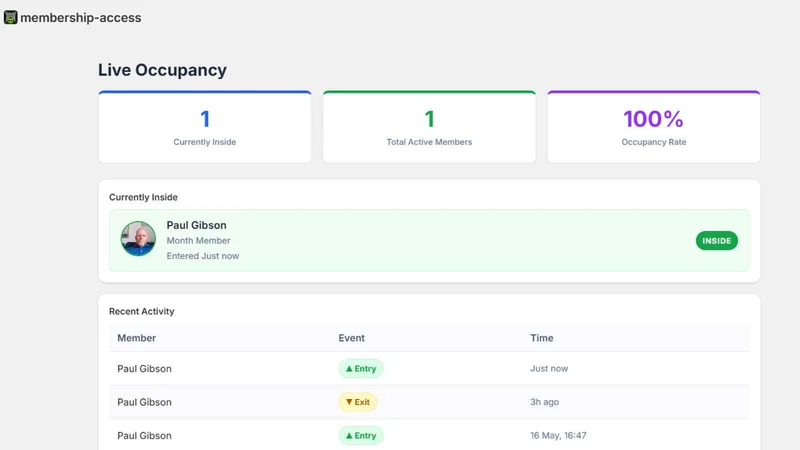The height and width of the screenshot is (450, 800).
Task: Click the Currently Inside section title
Action: tap(143, 197)
